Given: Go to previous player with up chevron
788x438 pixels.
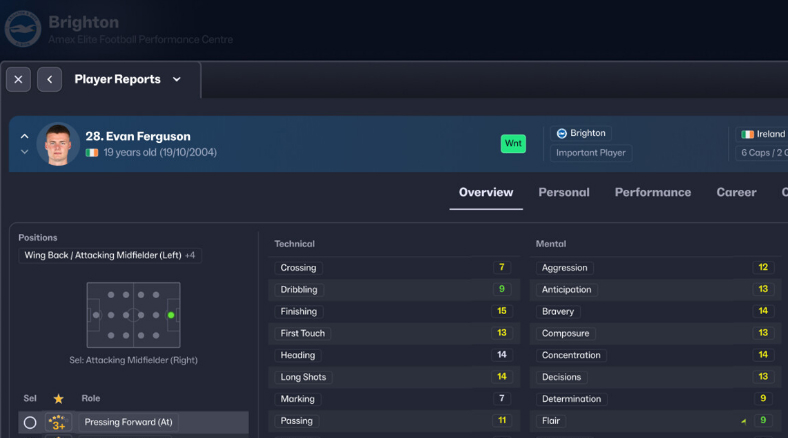Looking at the screenshot, I should 25,136.
